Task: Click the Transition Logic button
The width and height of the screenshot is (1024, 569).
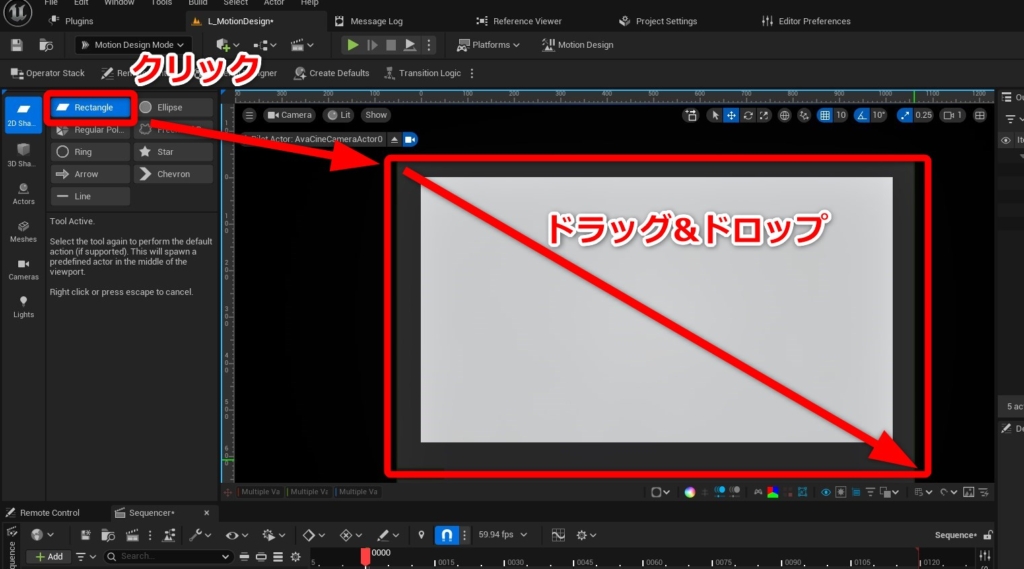Action: pyautogui.click(x=423, y=73)
